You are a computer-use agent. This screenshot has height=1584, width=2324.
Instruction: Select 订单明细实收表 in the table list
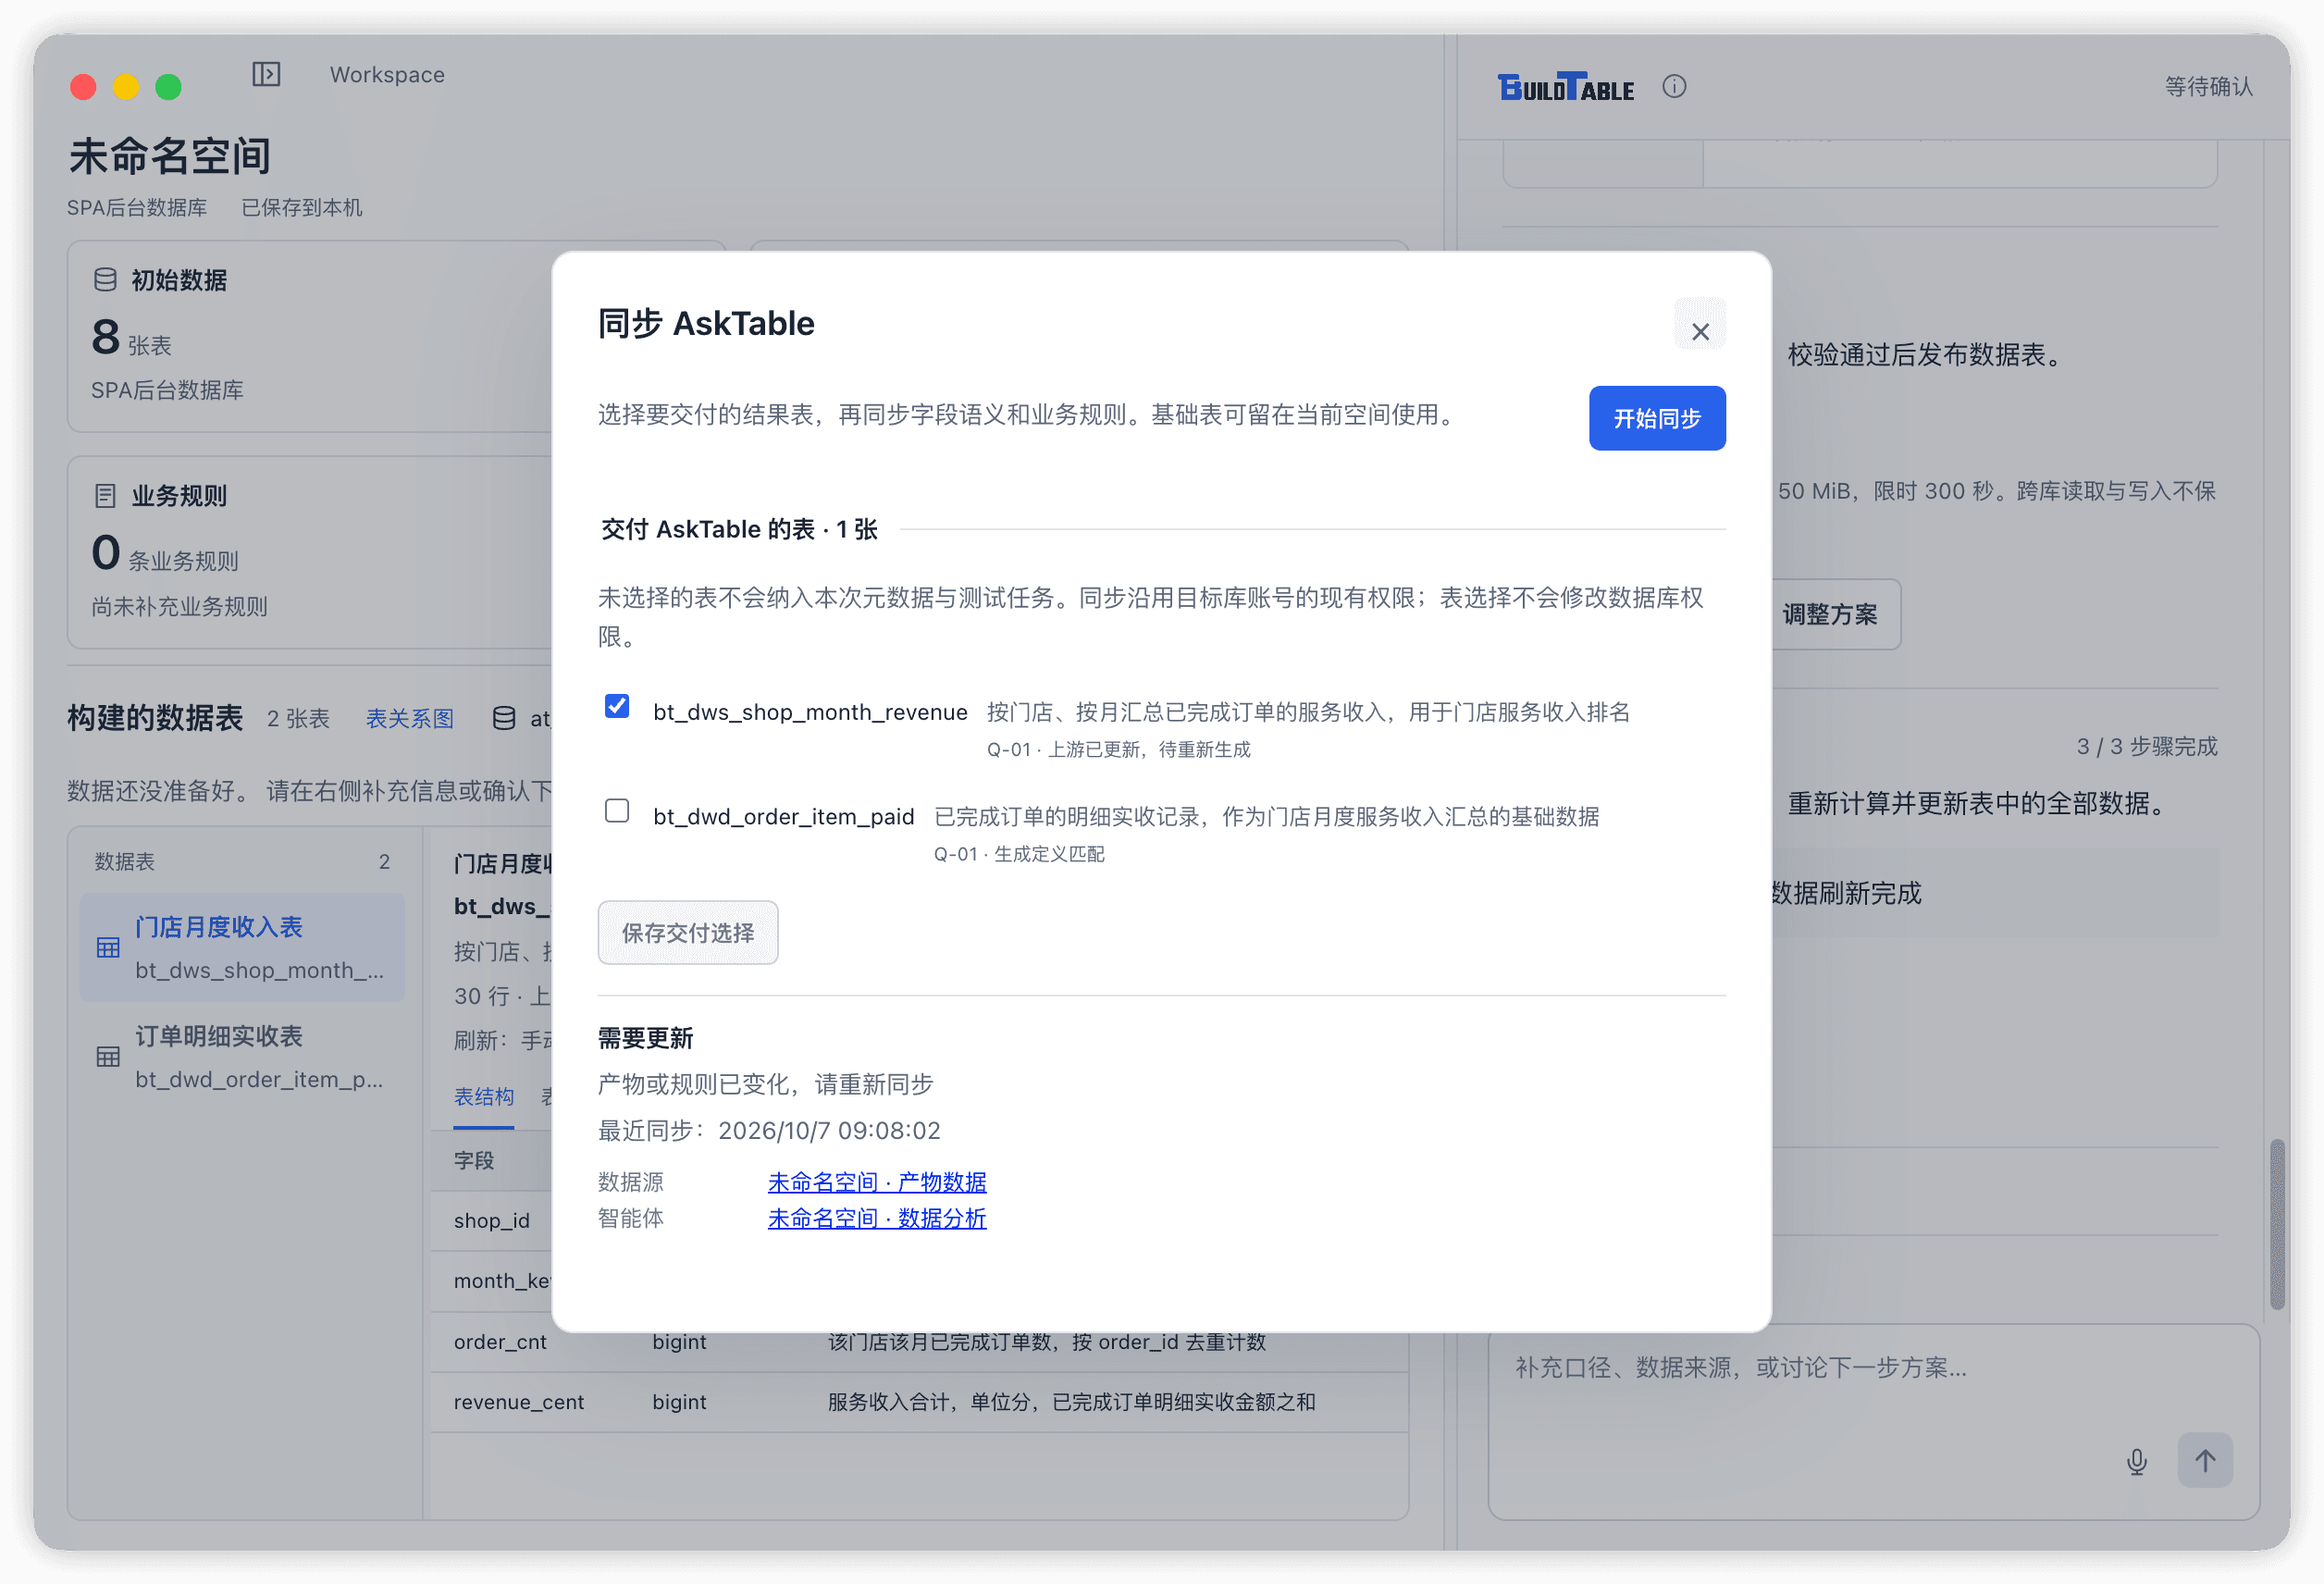(242, 1056)
